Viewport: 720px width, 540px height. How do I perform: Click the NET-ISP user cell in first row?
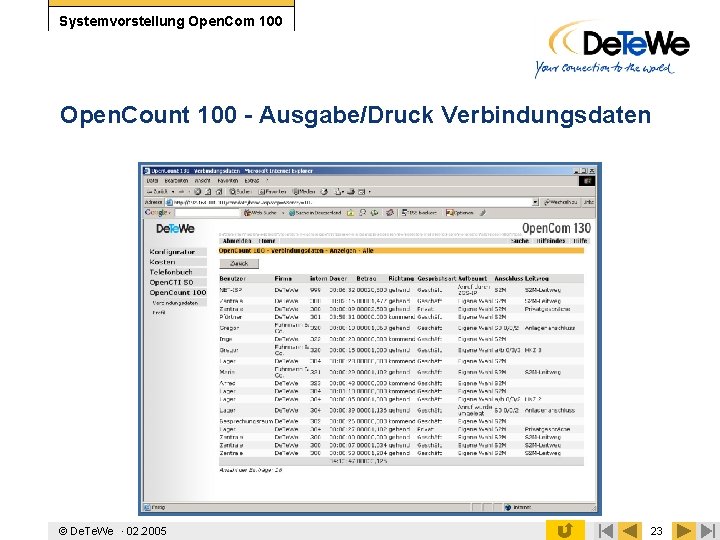(231, 290)
